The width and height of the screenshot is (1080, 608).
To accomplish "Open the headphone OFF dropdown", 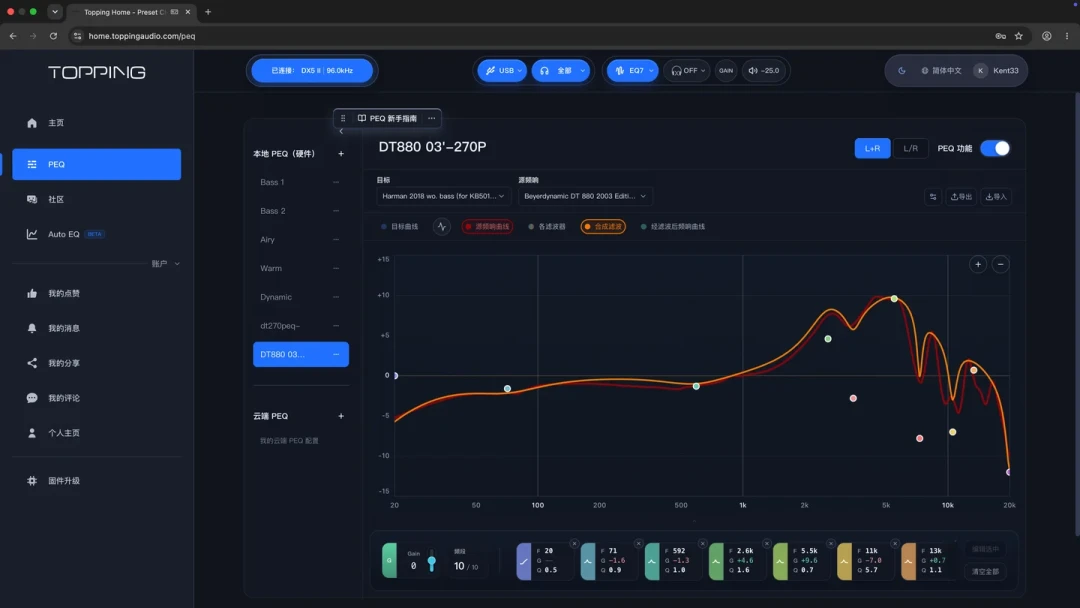I will click(x=687, y=70).
